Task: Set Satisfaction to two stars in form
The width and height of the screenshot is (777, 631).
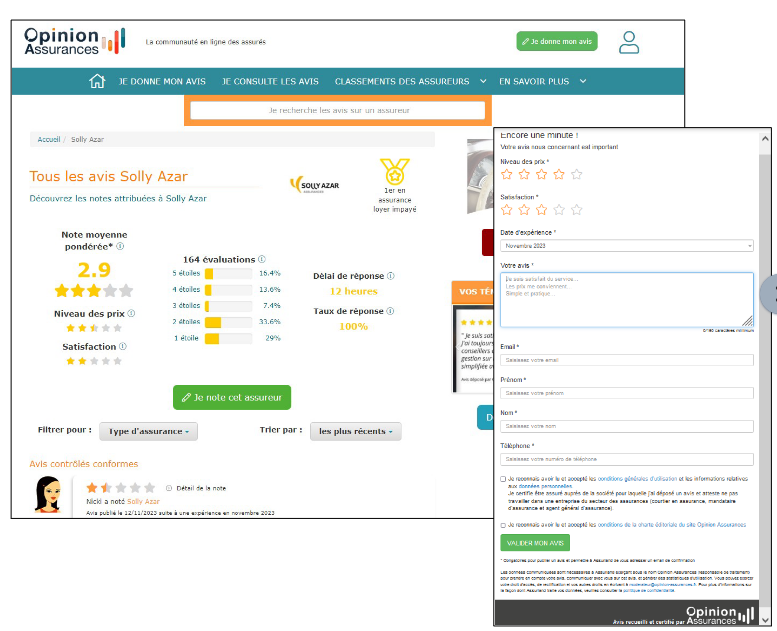Action: point(524,210)
